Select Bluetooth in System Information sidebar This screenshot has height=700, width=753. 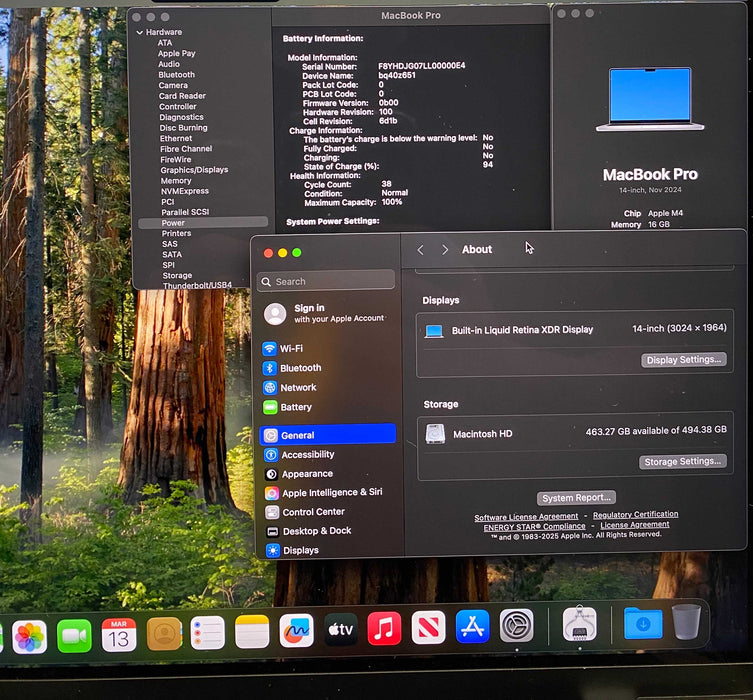[177, 75]
